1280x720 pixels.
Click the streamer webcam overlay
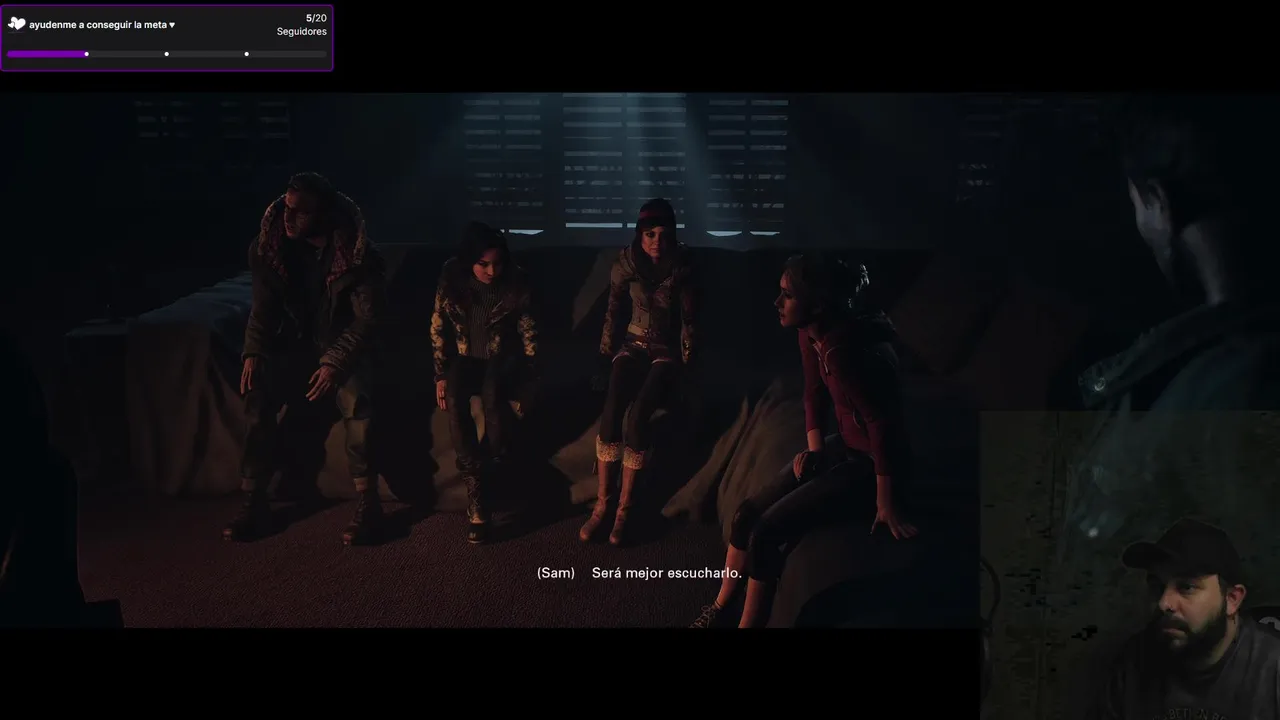(1130, 565)
